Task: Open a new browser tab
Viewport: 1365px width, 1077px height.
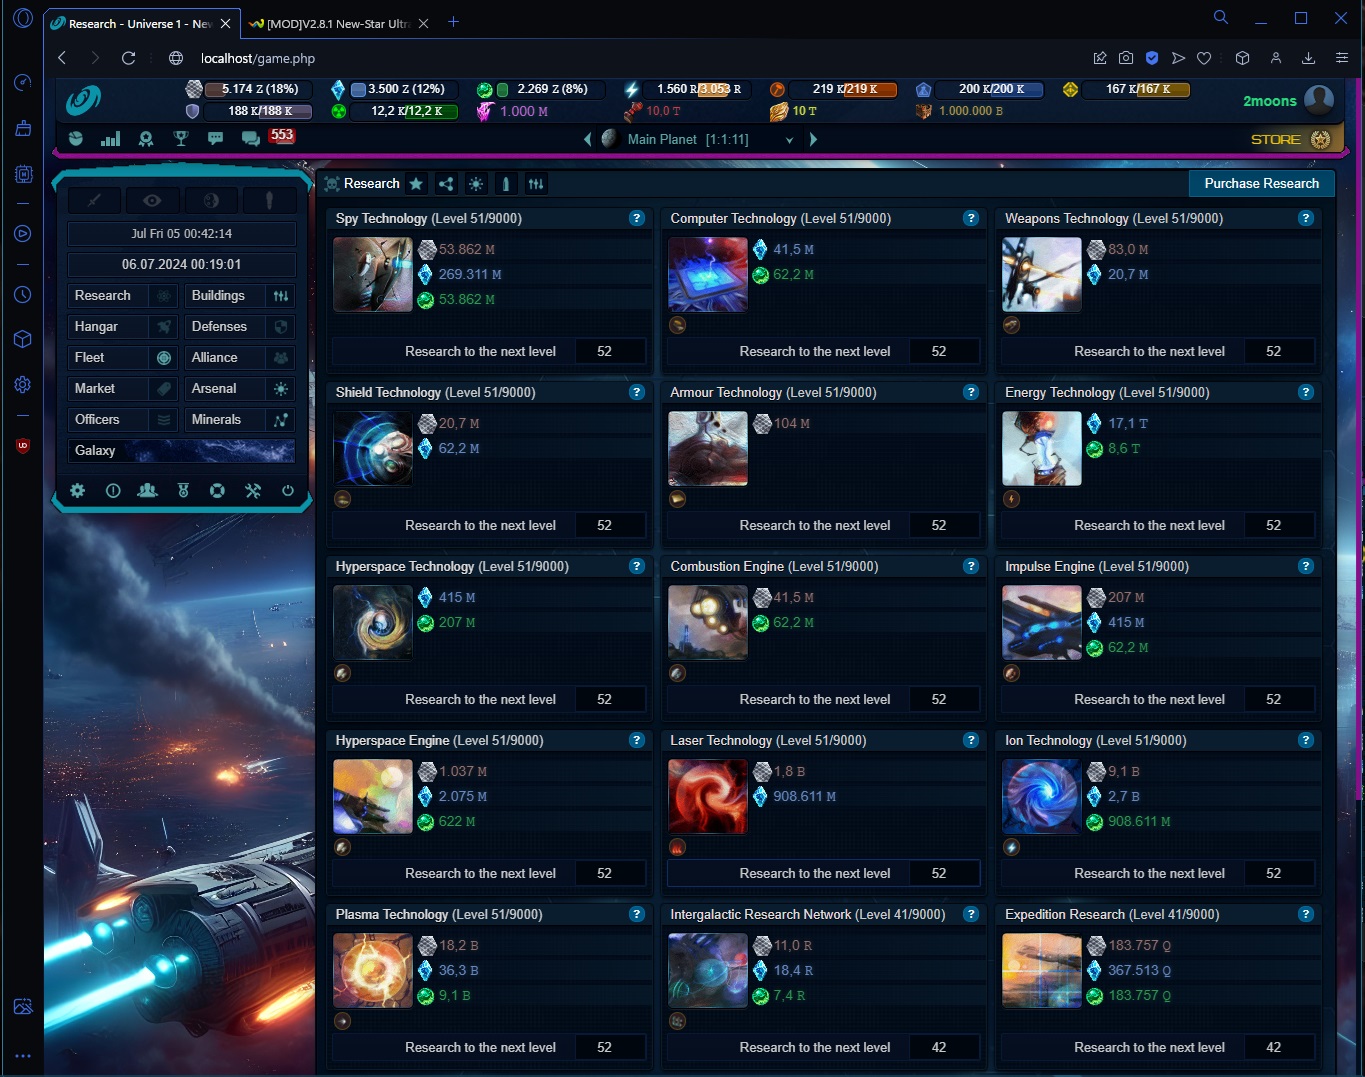Action: pos(453,22)
